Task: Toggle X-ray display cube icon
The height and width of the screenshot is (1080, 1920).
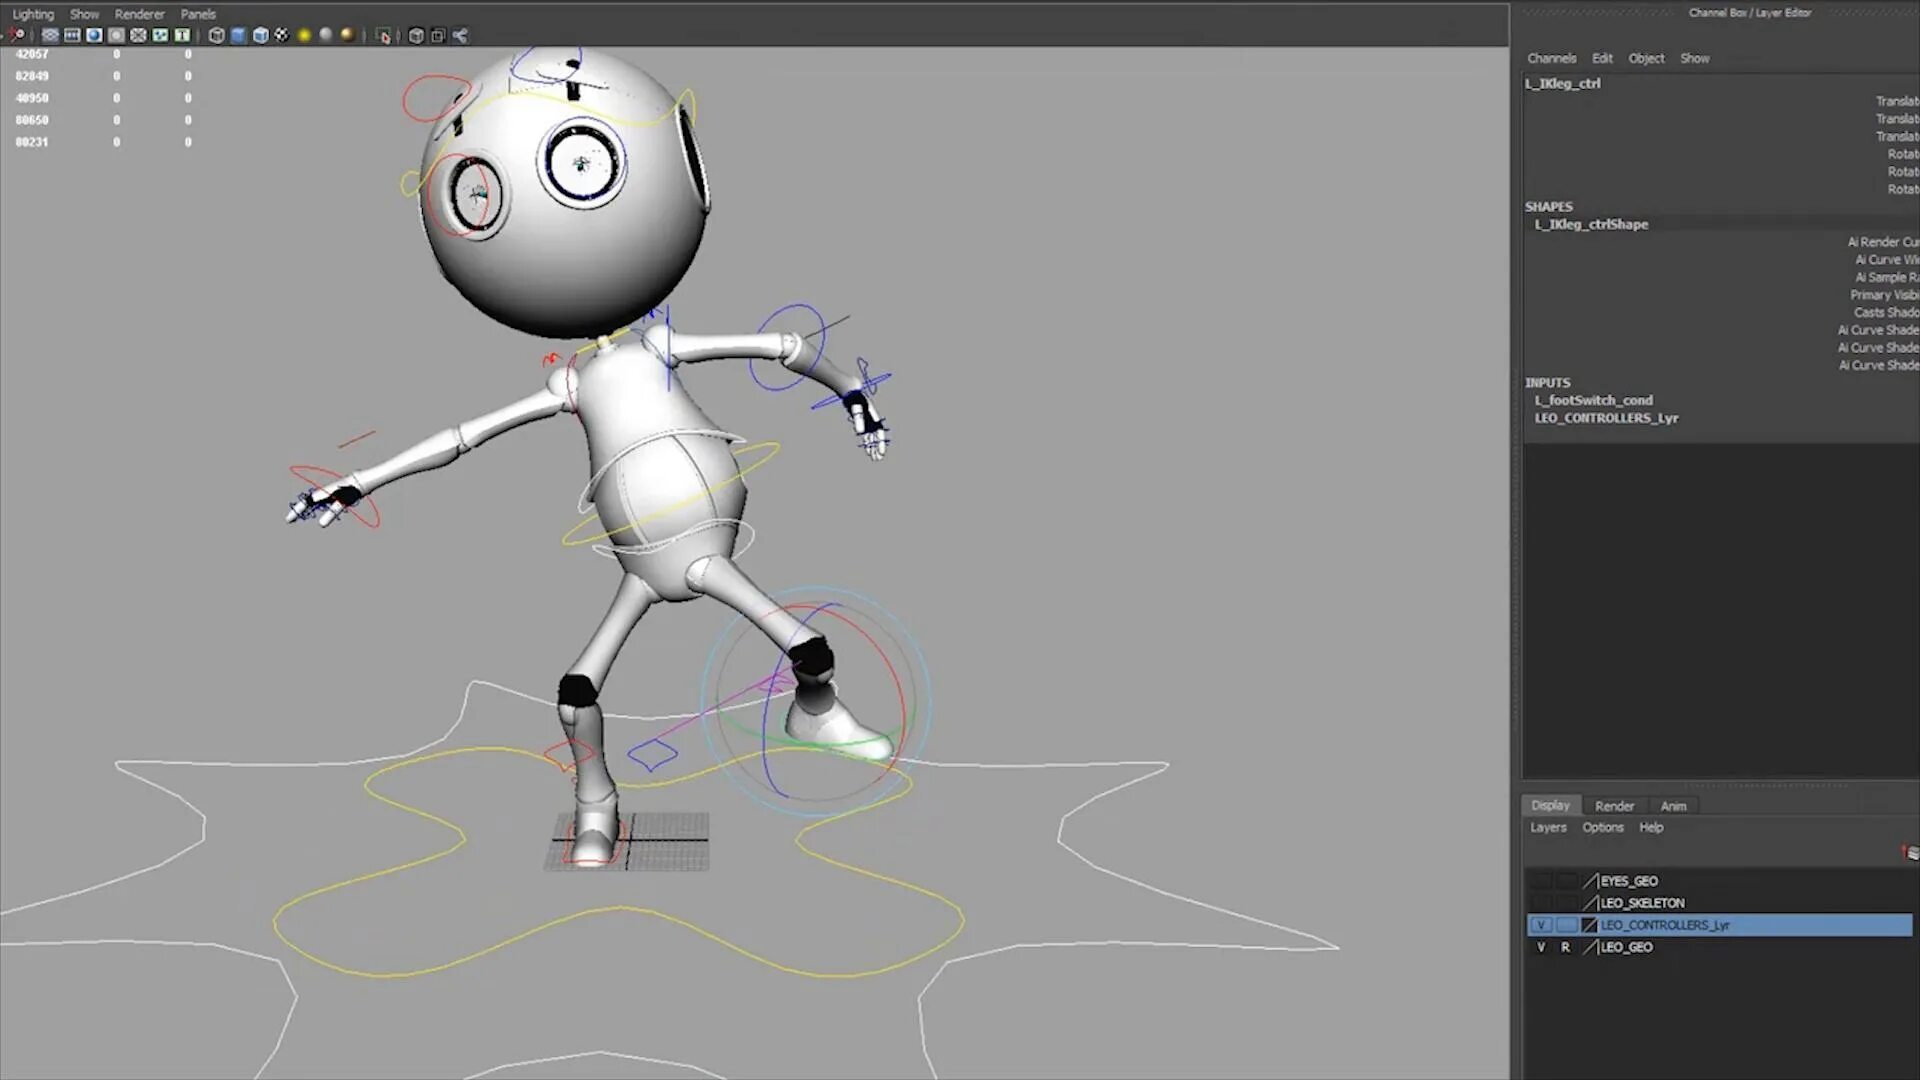Action: (x=416, y=35)
